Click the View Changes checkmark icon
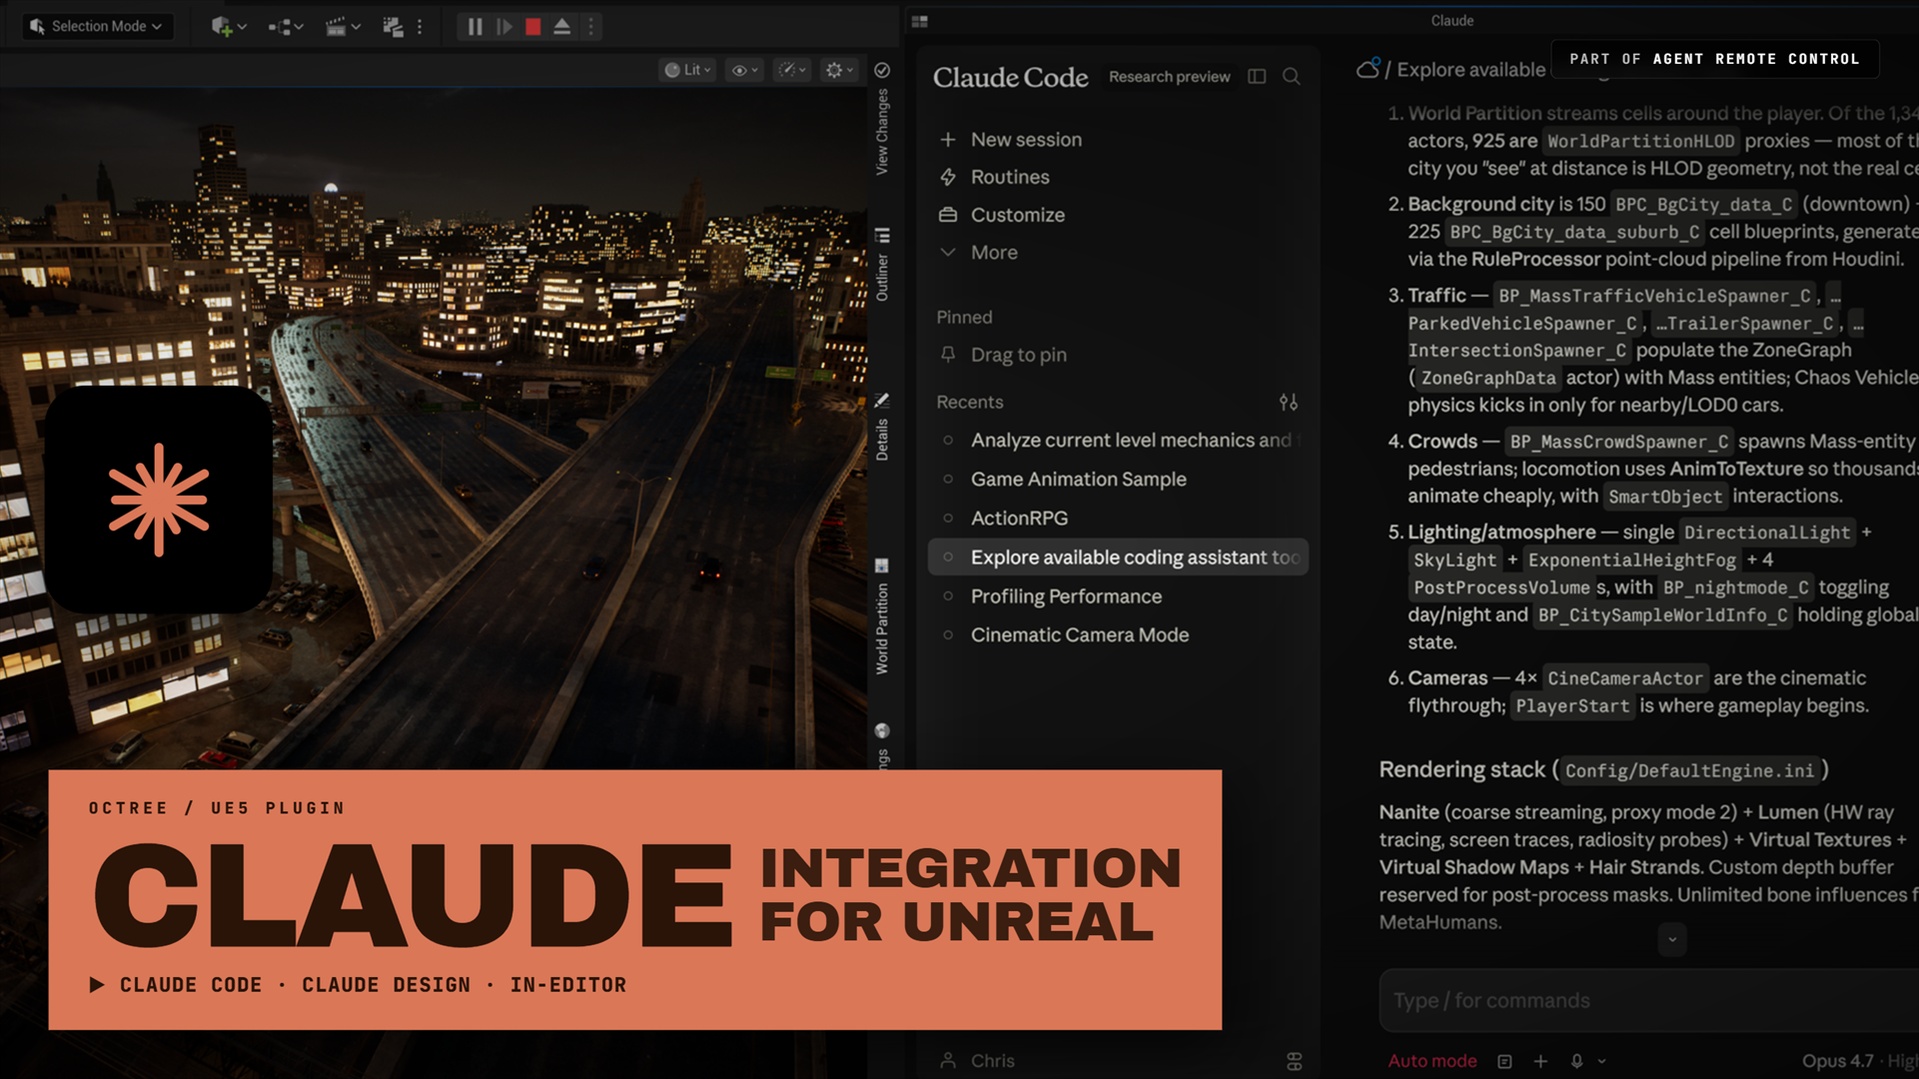This screenshot has width=1919, height=1079. [882, 70]
